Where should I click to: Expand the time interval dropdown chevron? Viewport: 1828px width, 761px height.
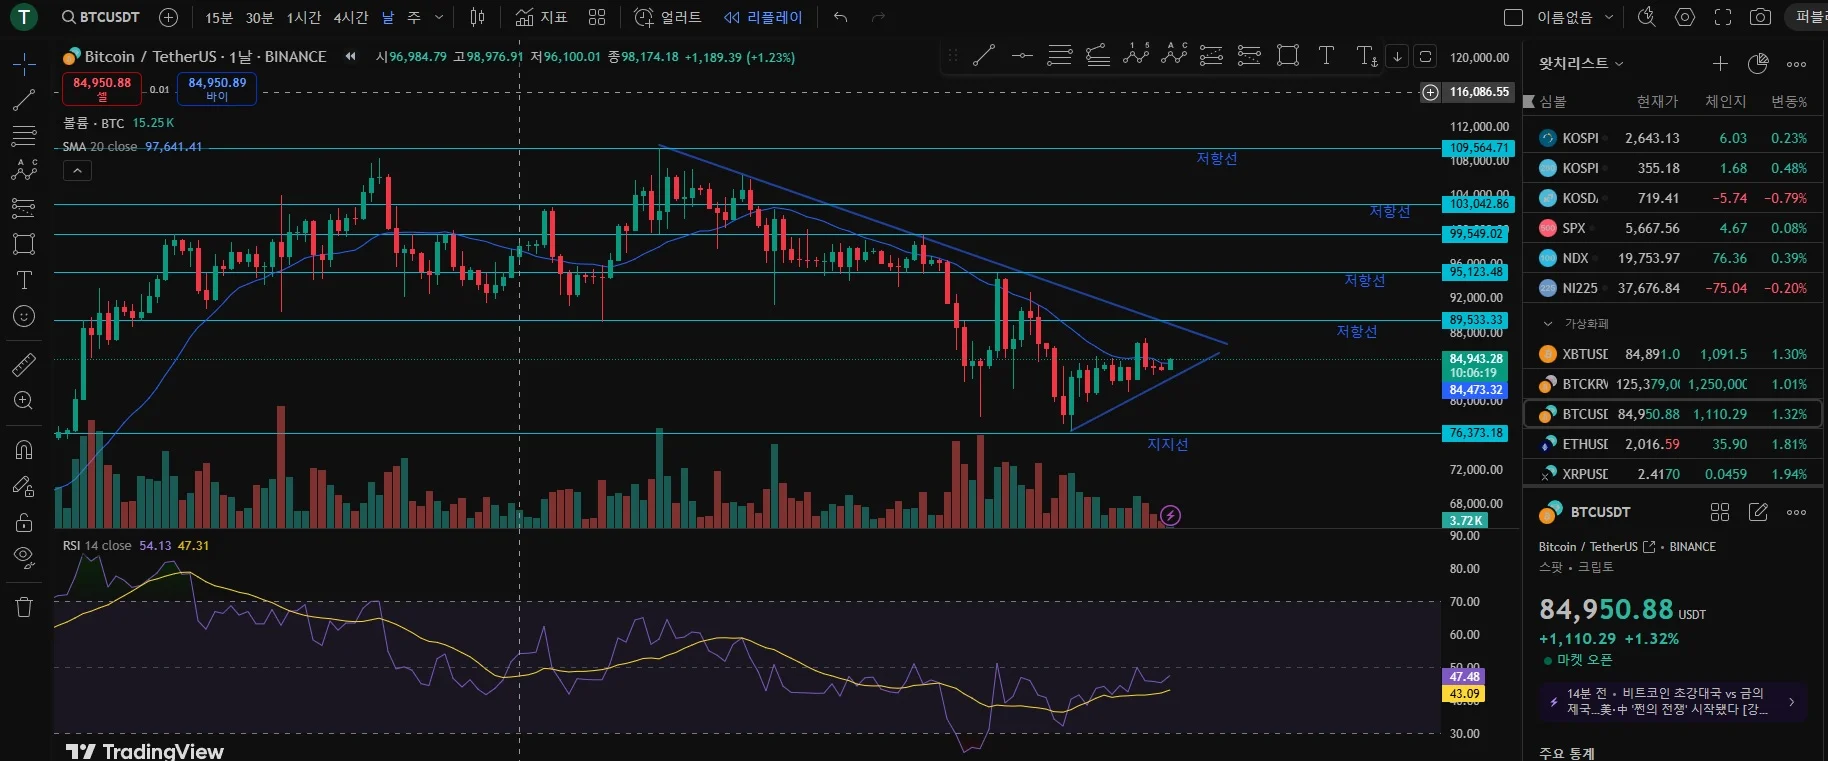(439, 17)
